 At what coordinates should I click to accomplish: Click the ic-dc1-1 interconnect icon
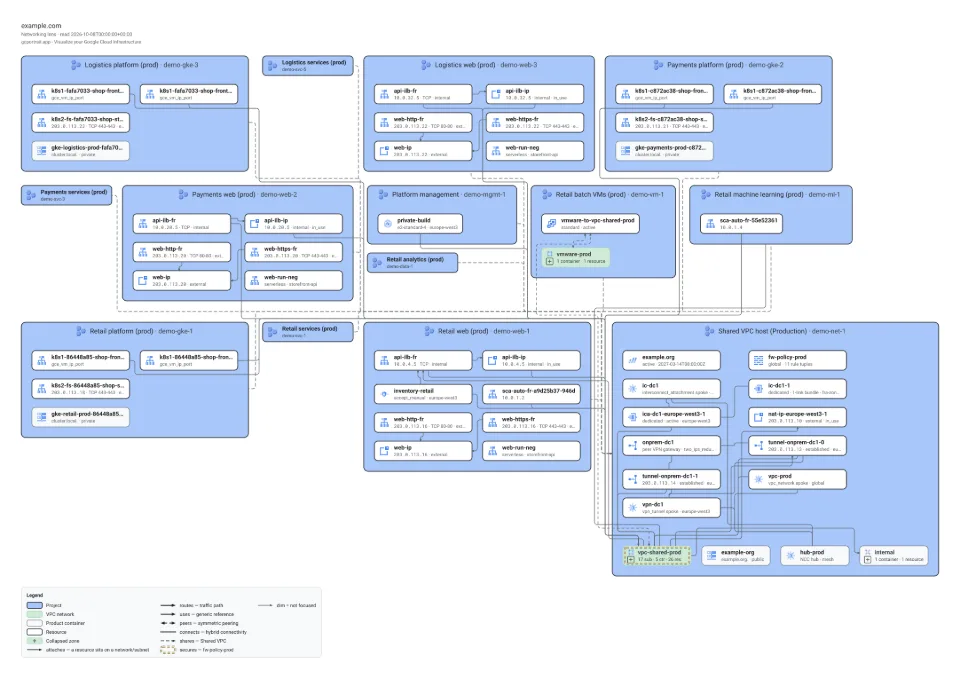[758, 389]
